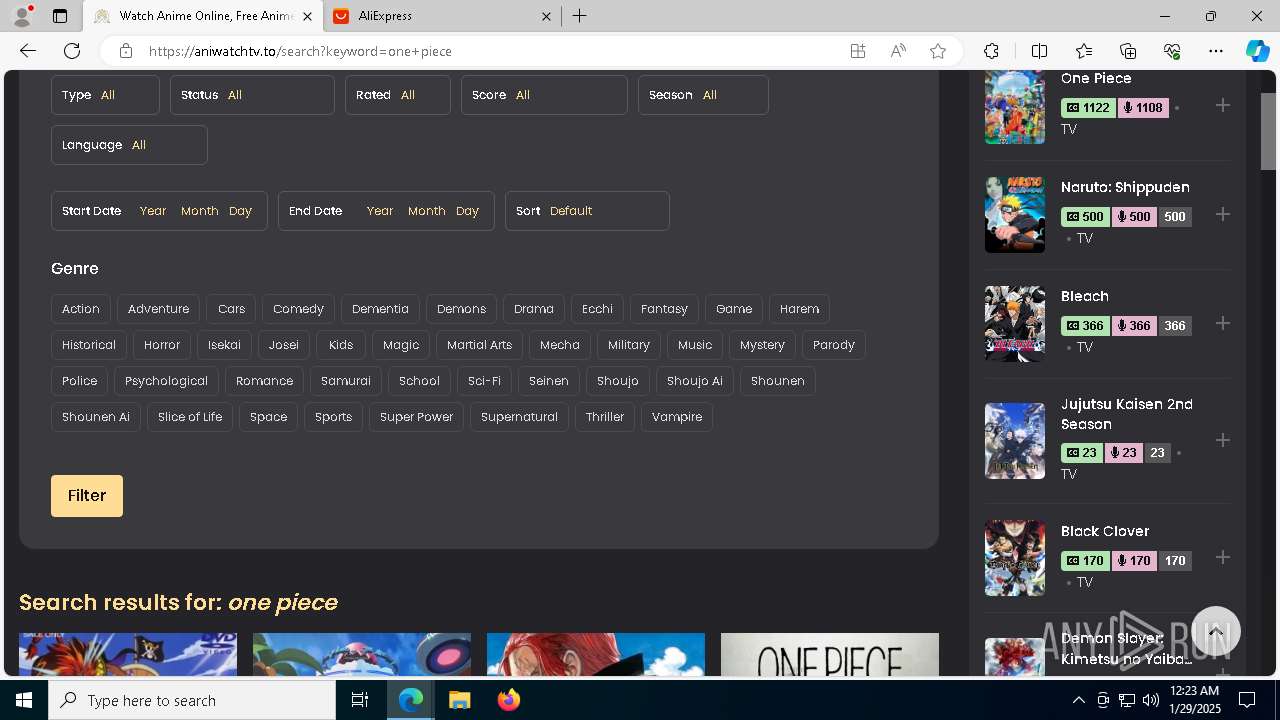Toggle the Comedy genre tag
This screenshot has width=1280, height=720.
[298, 309]
